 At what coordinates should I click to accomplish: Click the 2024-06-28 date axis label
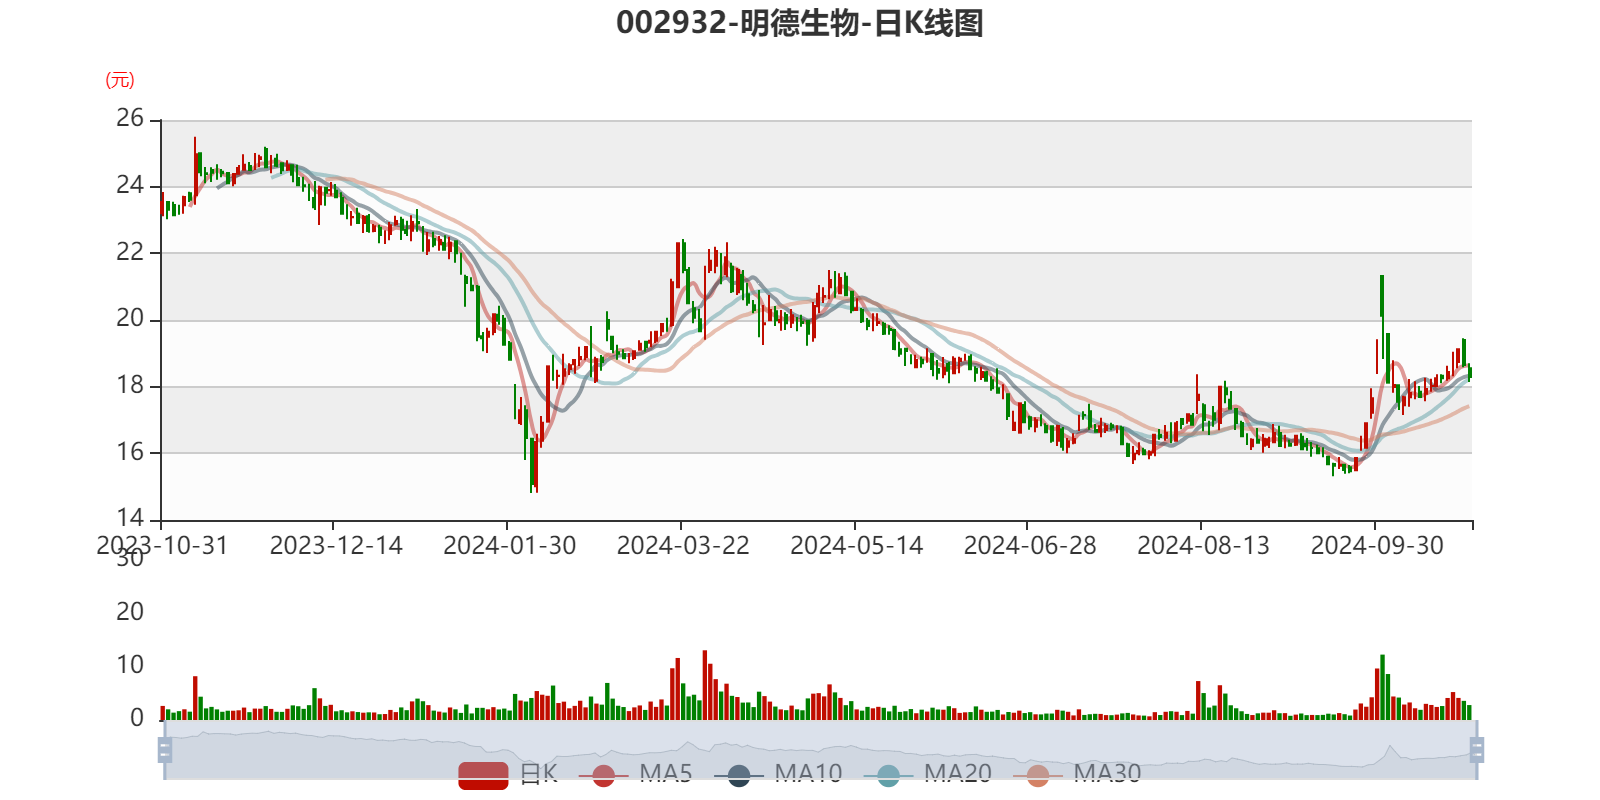point(1030,546)
